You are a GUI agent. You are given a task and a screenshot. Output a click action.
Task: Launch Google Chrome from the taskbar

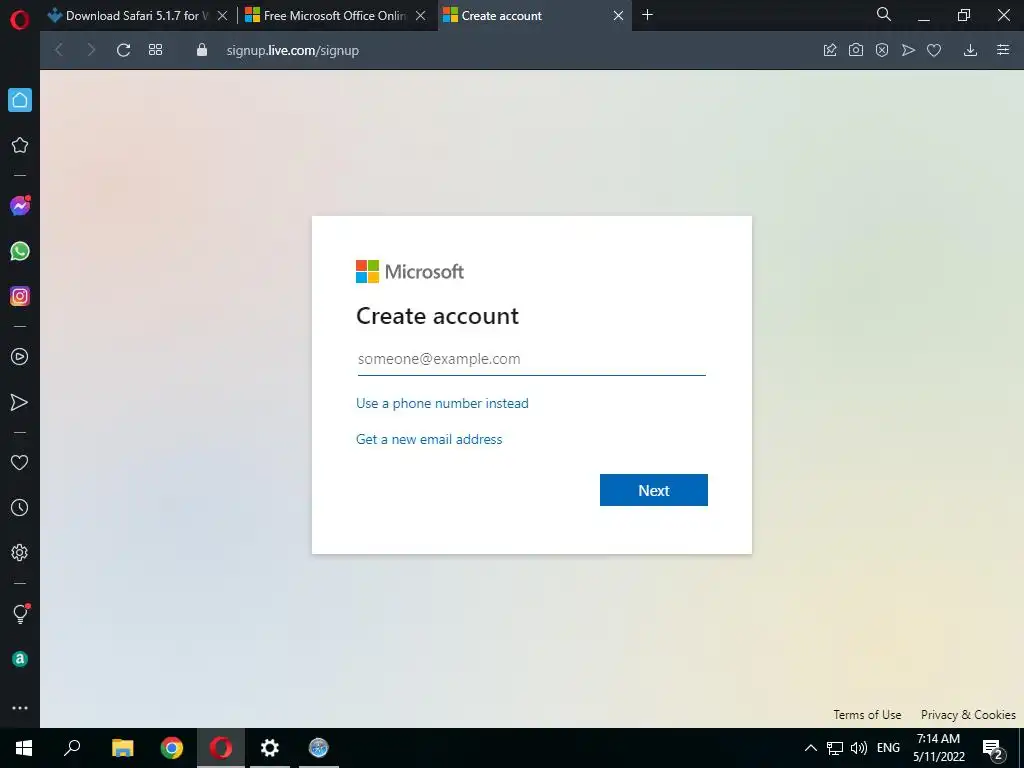coord(172,748)
